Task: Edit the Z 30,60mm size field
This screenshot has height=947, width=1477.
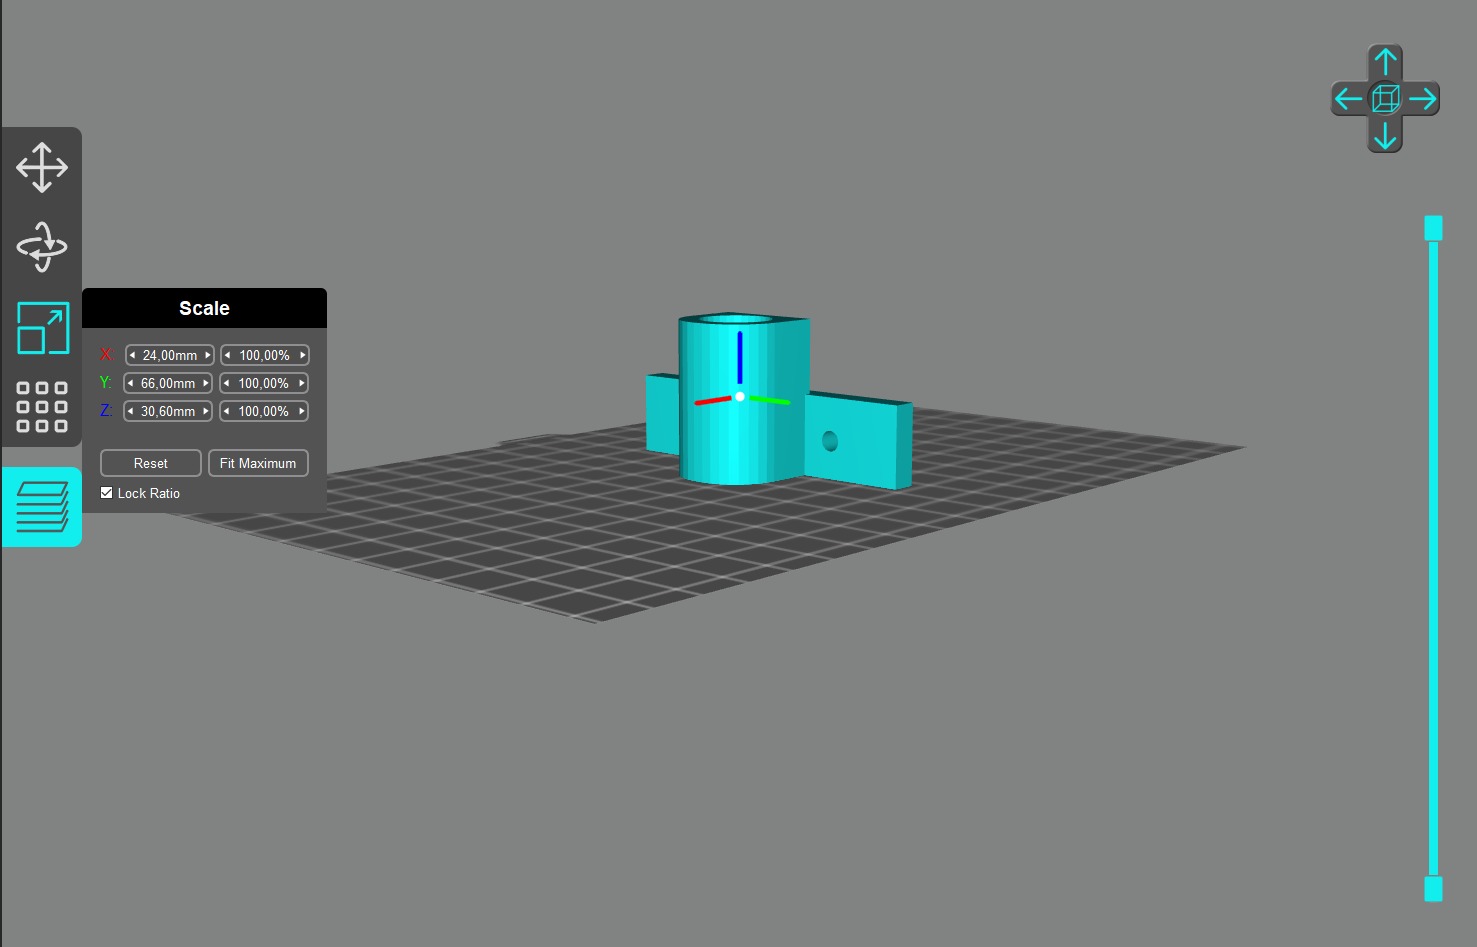Action: [168, 411]
